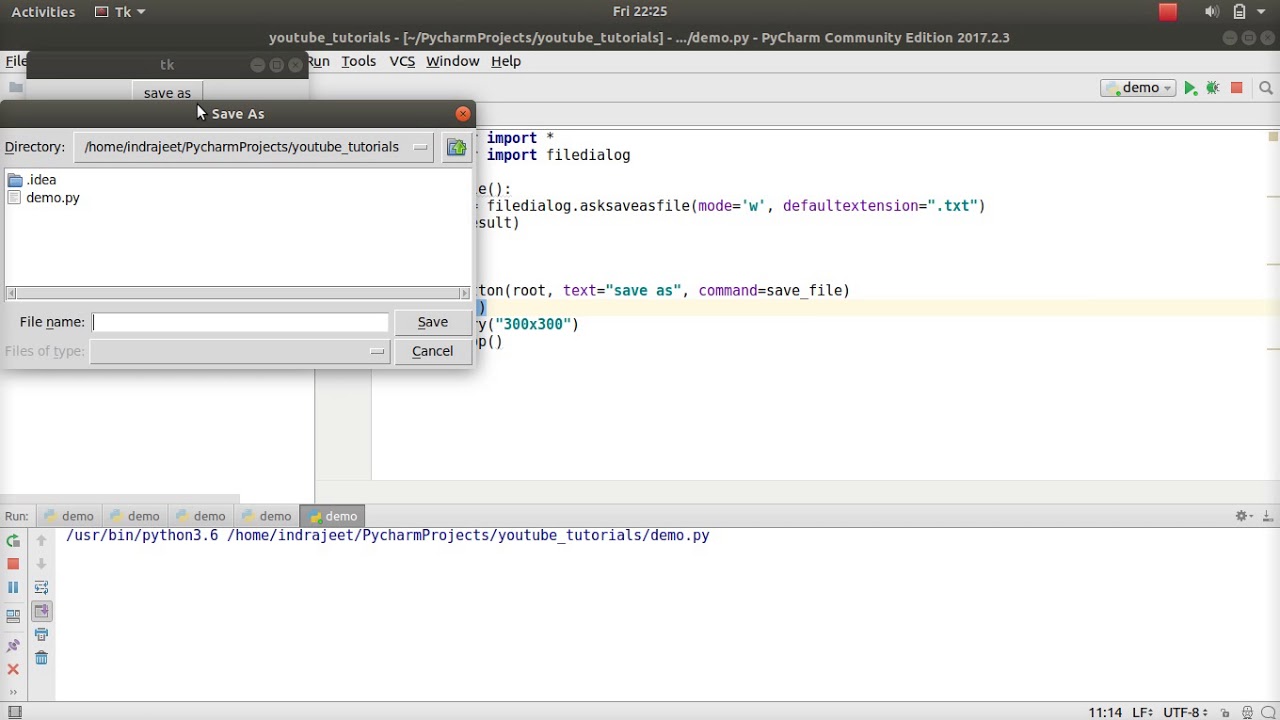Click the Search Everywhere magnifier icon
This screenshot has width=1280, height=720.
pos(1266,88)
